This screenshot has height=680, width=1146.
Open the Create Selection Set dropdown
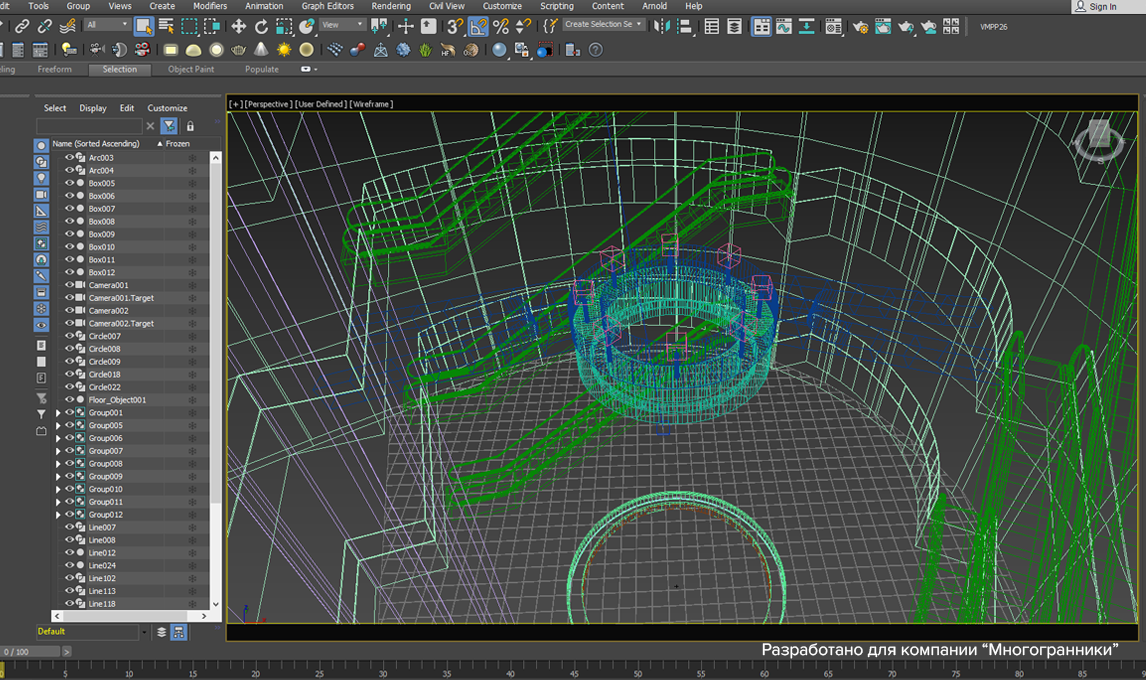[x=604, y=25]
